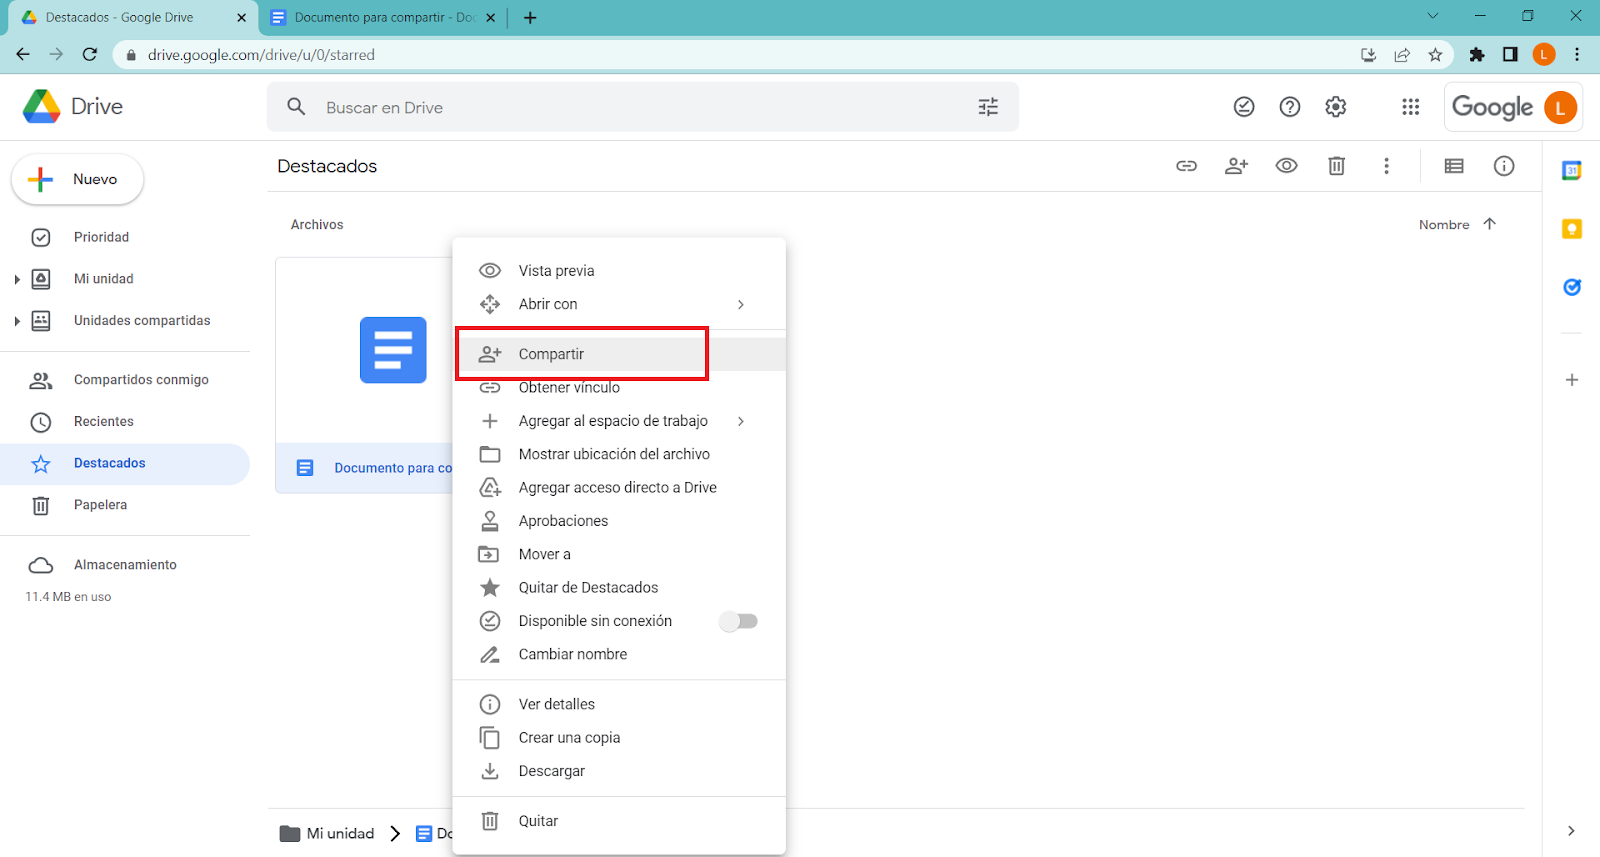Click the Google account avatar button
The height and width of the screenshot is (857, 1600).
point(1560,107)
